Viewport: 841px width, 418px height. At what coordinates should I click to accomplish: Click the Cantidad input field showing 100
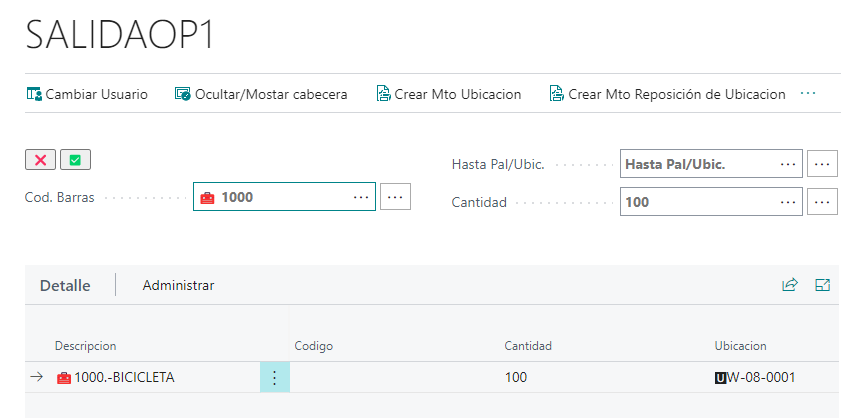[711, 202]
